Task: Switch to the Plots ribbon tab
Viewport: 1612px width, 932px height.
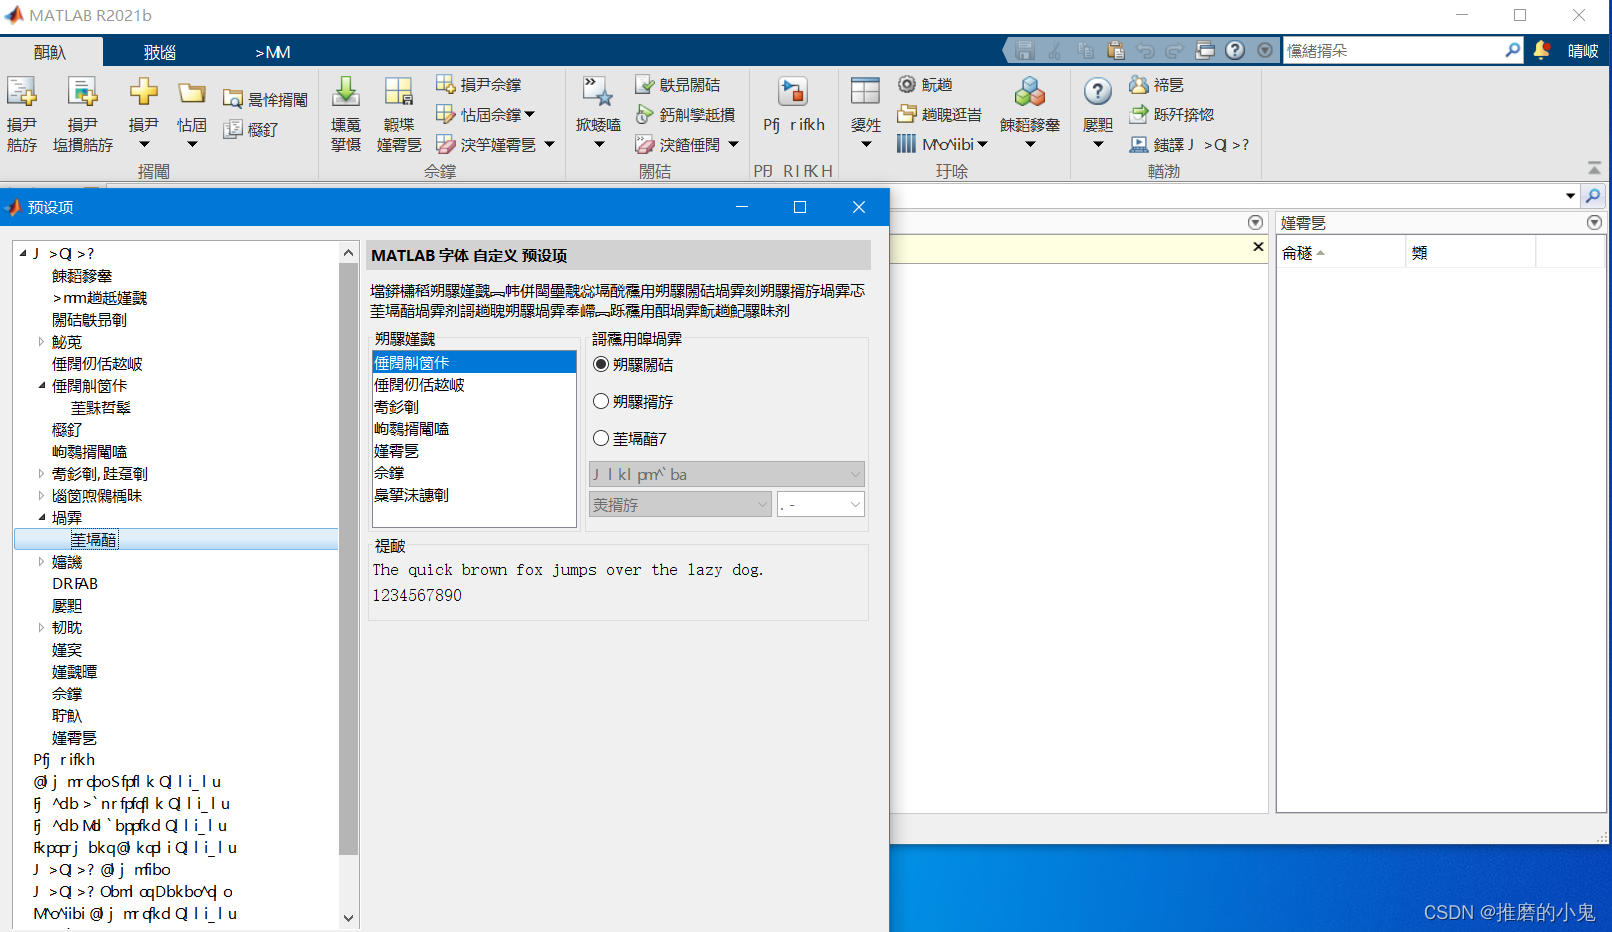Action: (160, 52)
